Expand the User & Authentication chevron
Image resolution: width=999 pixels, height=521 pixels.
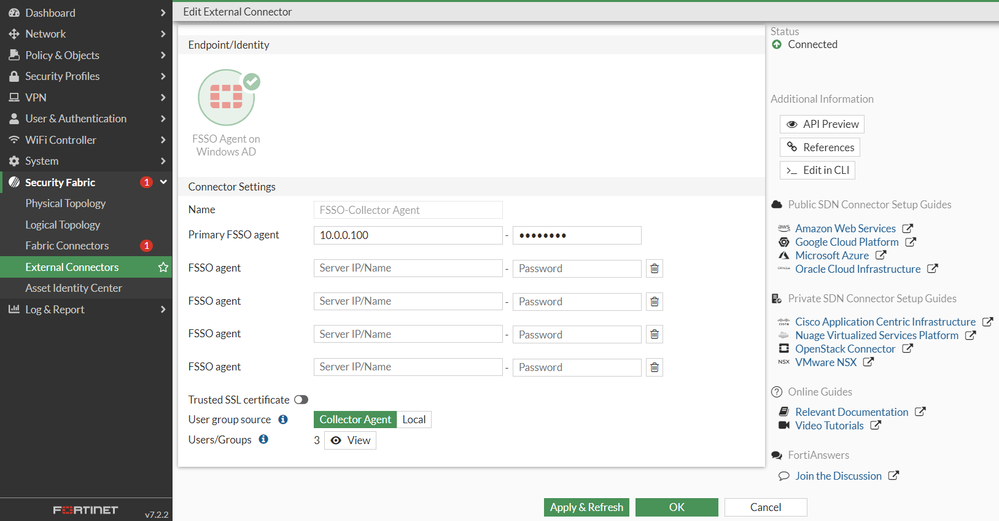coord(163,118)
